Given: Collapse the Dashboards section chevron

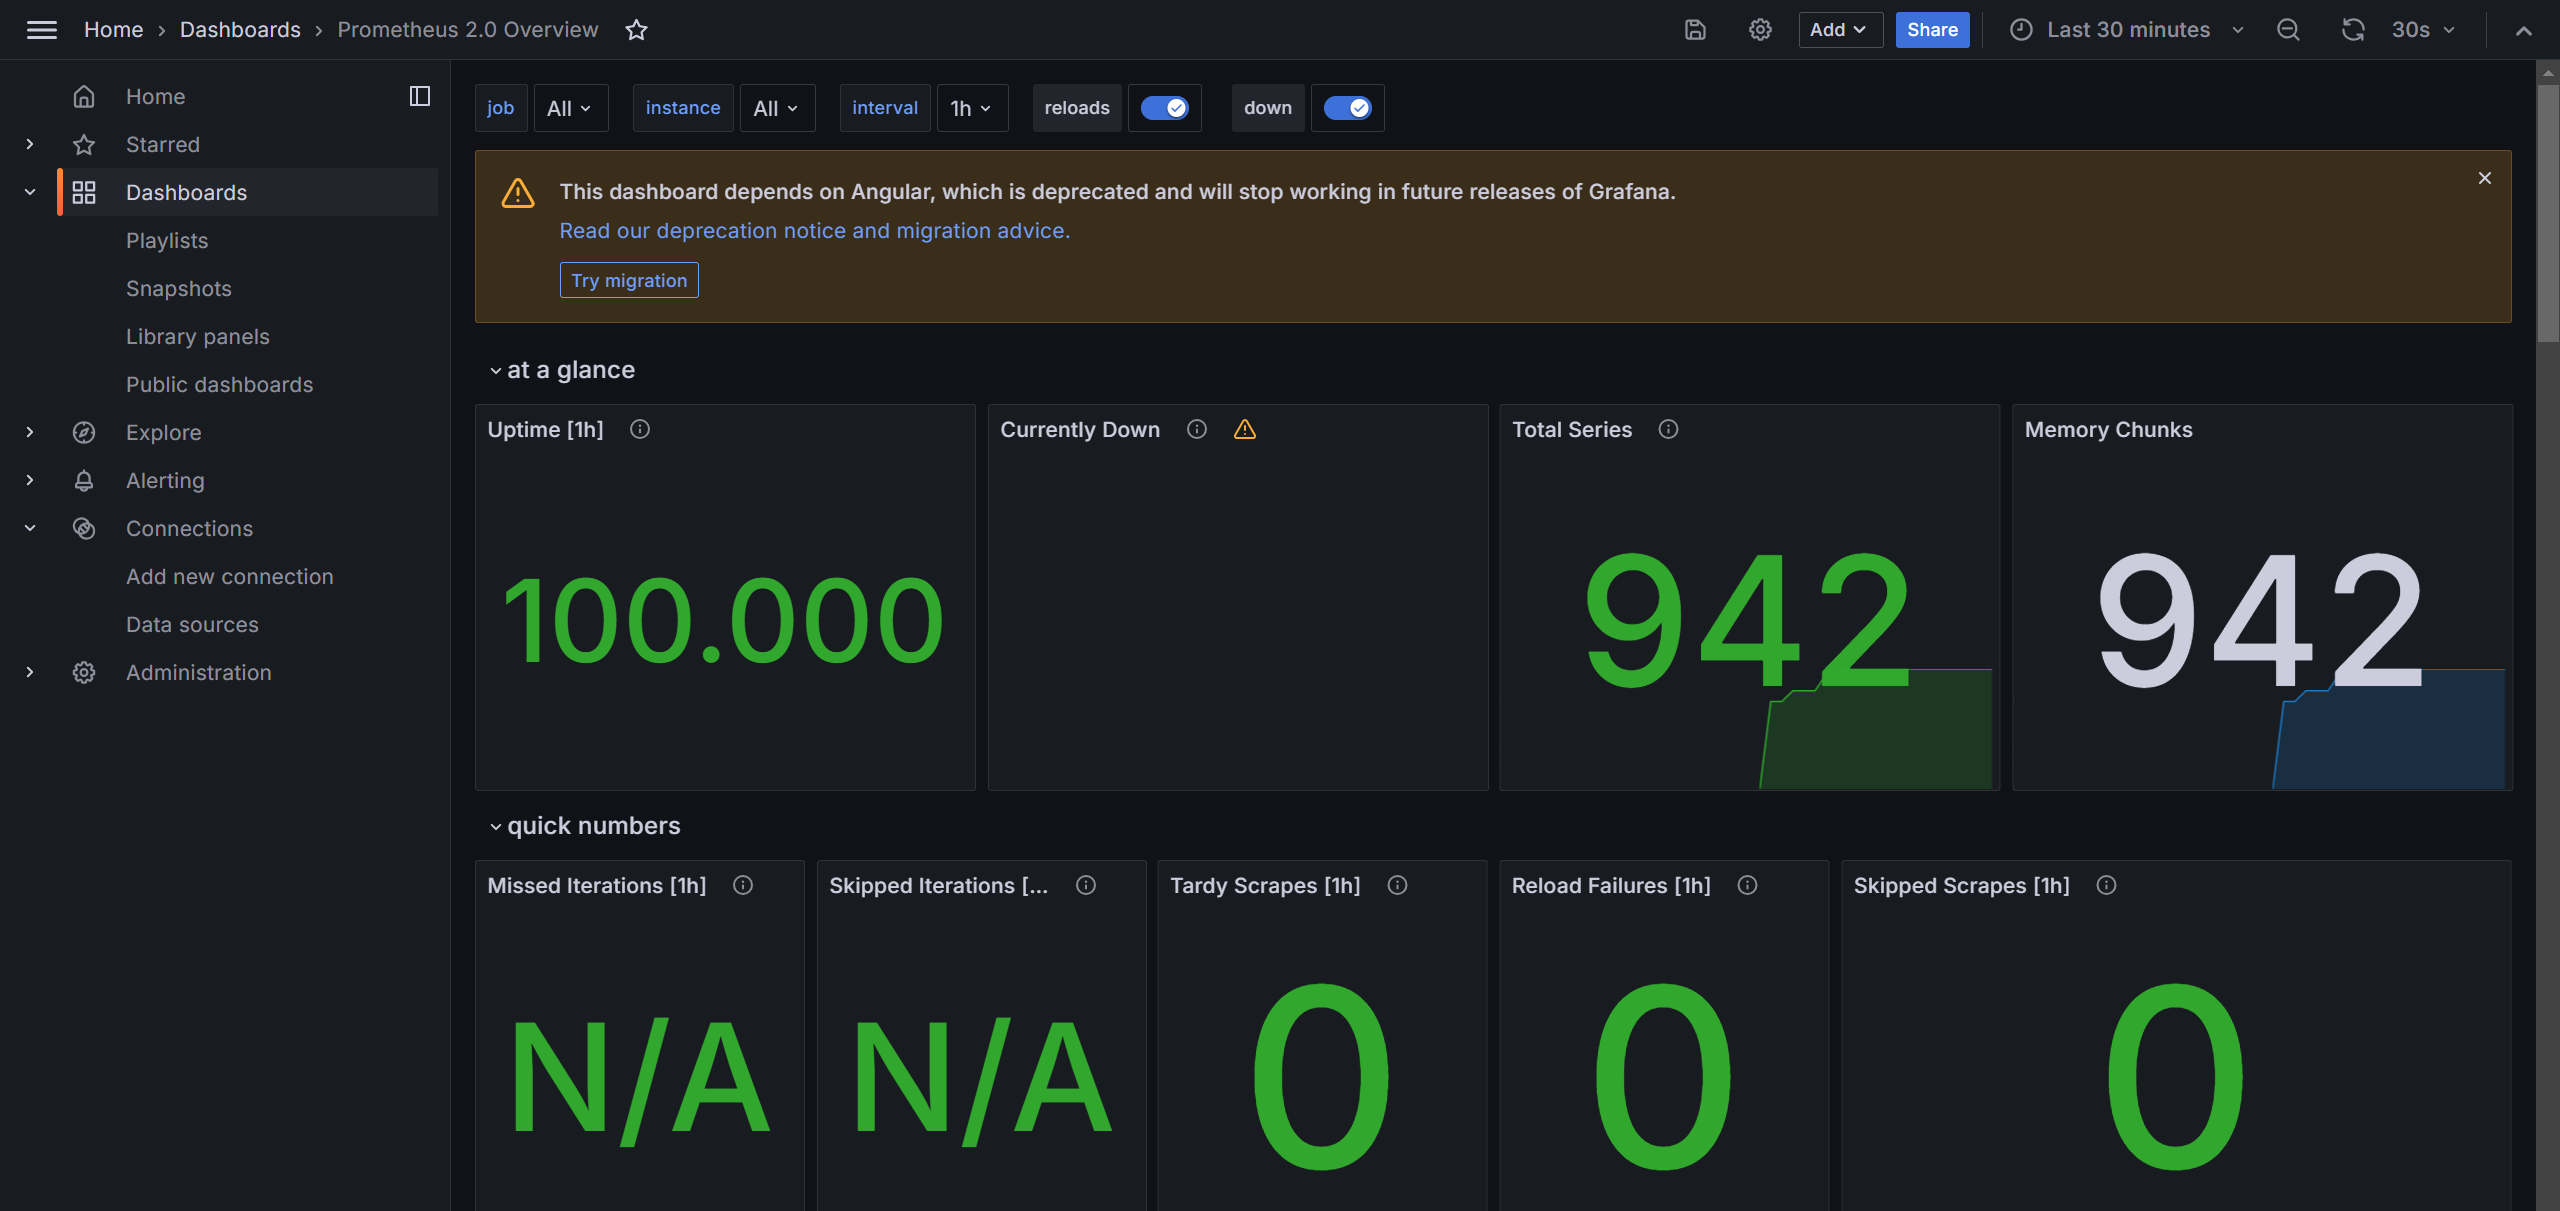Looking at the screenshot, I should [x=30, y=192].
